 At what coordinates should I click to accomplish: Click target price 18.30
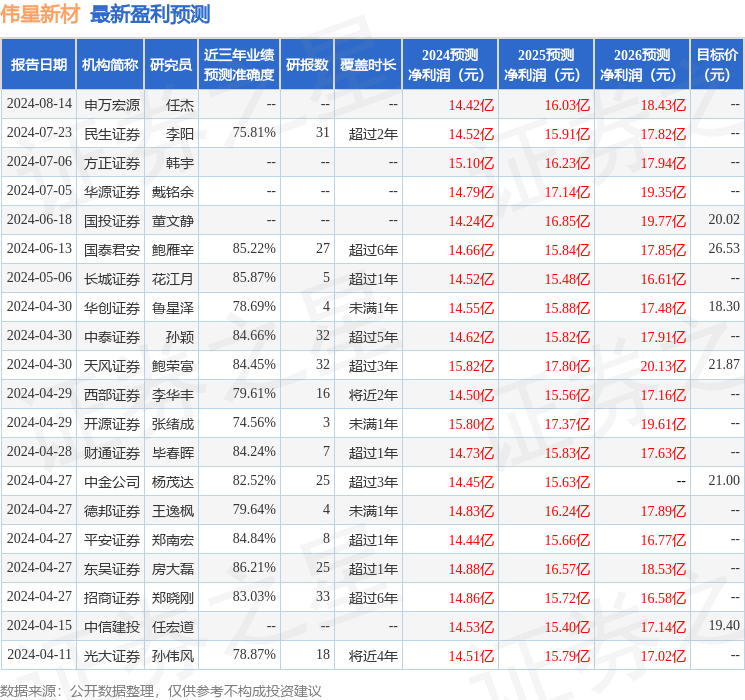[x=724, y=307]
